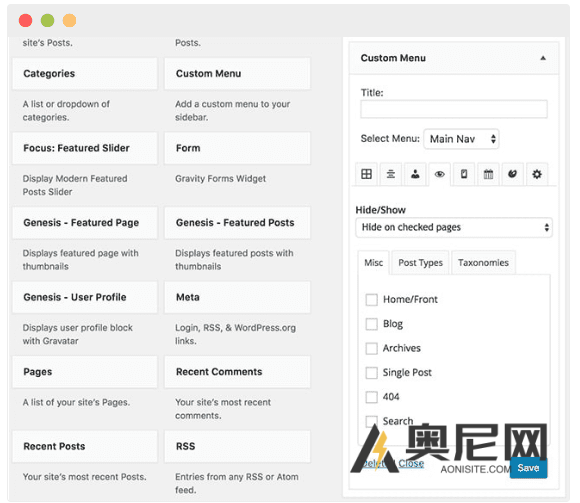Check the Home/Front checkbox
The image size is (580, 503).
371,300
